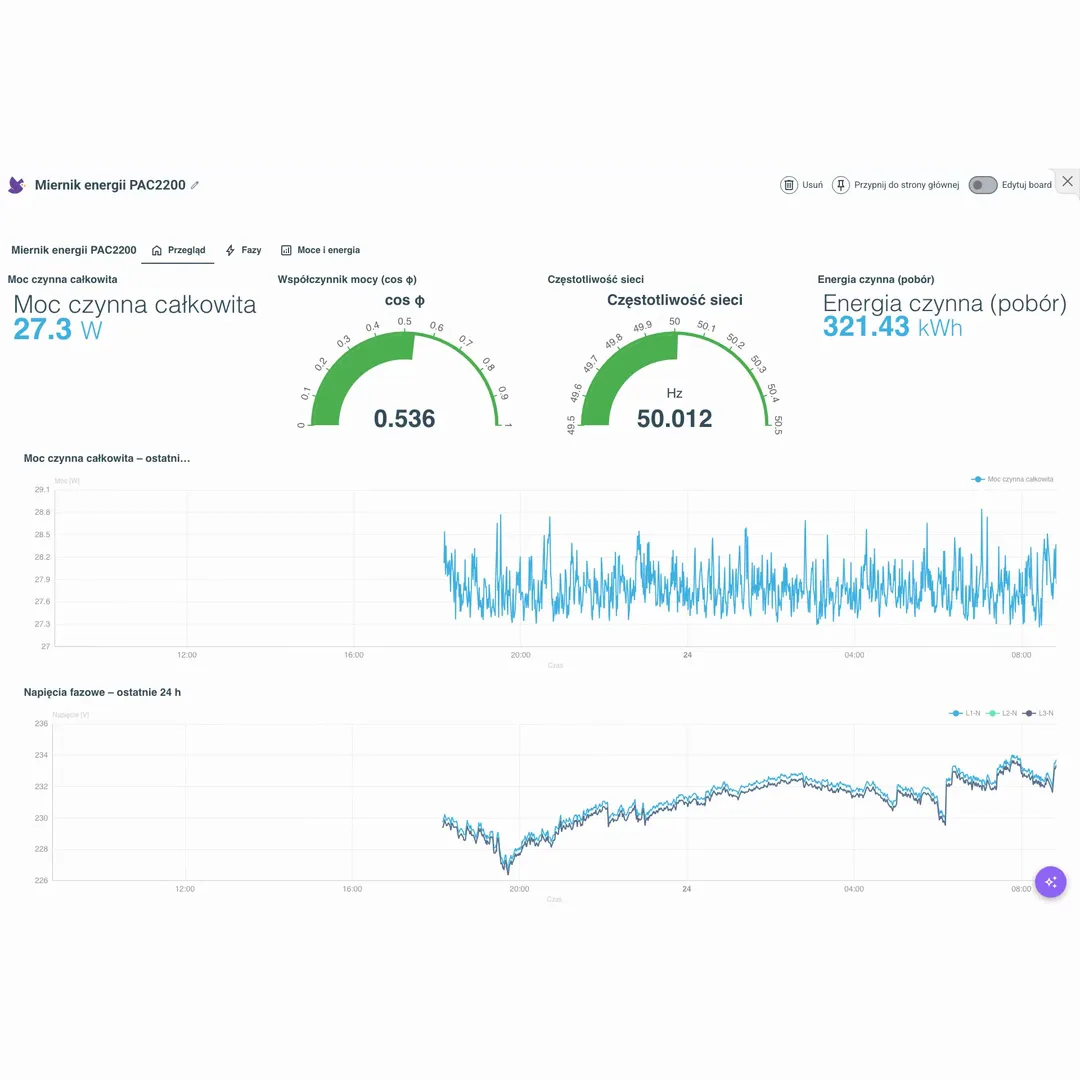The image size is (1080, 1080).
Task: Click the 27.3 W power value
Action: (58, 329)
